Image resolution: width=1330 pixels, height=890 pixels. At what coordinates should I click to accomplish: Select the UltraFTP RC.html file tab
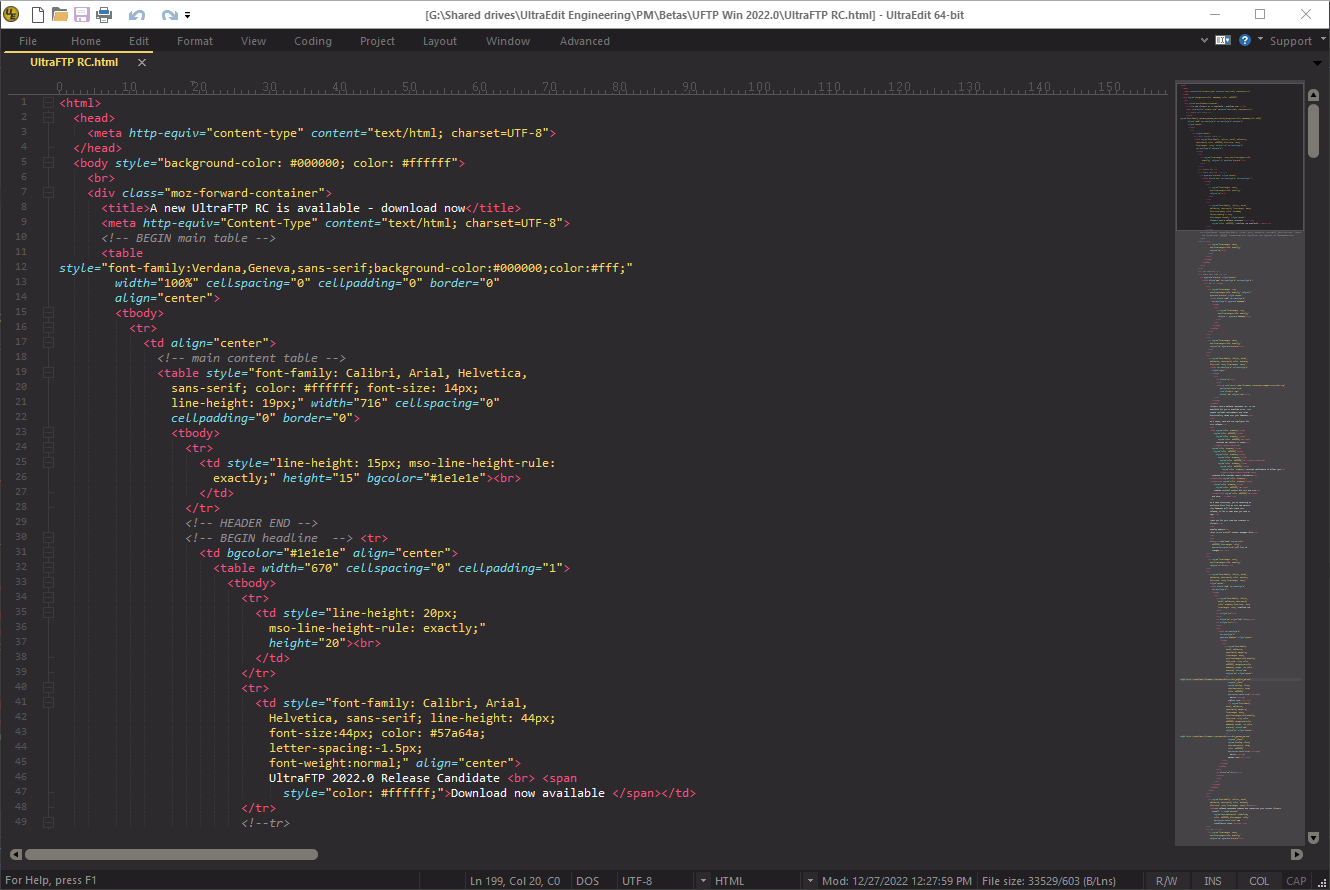[74, 62]
